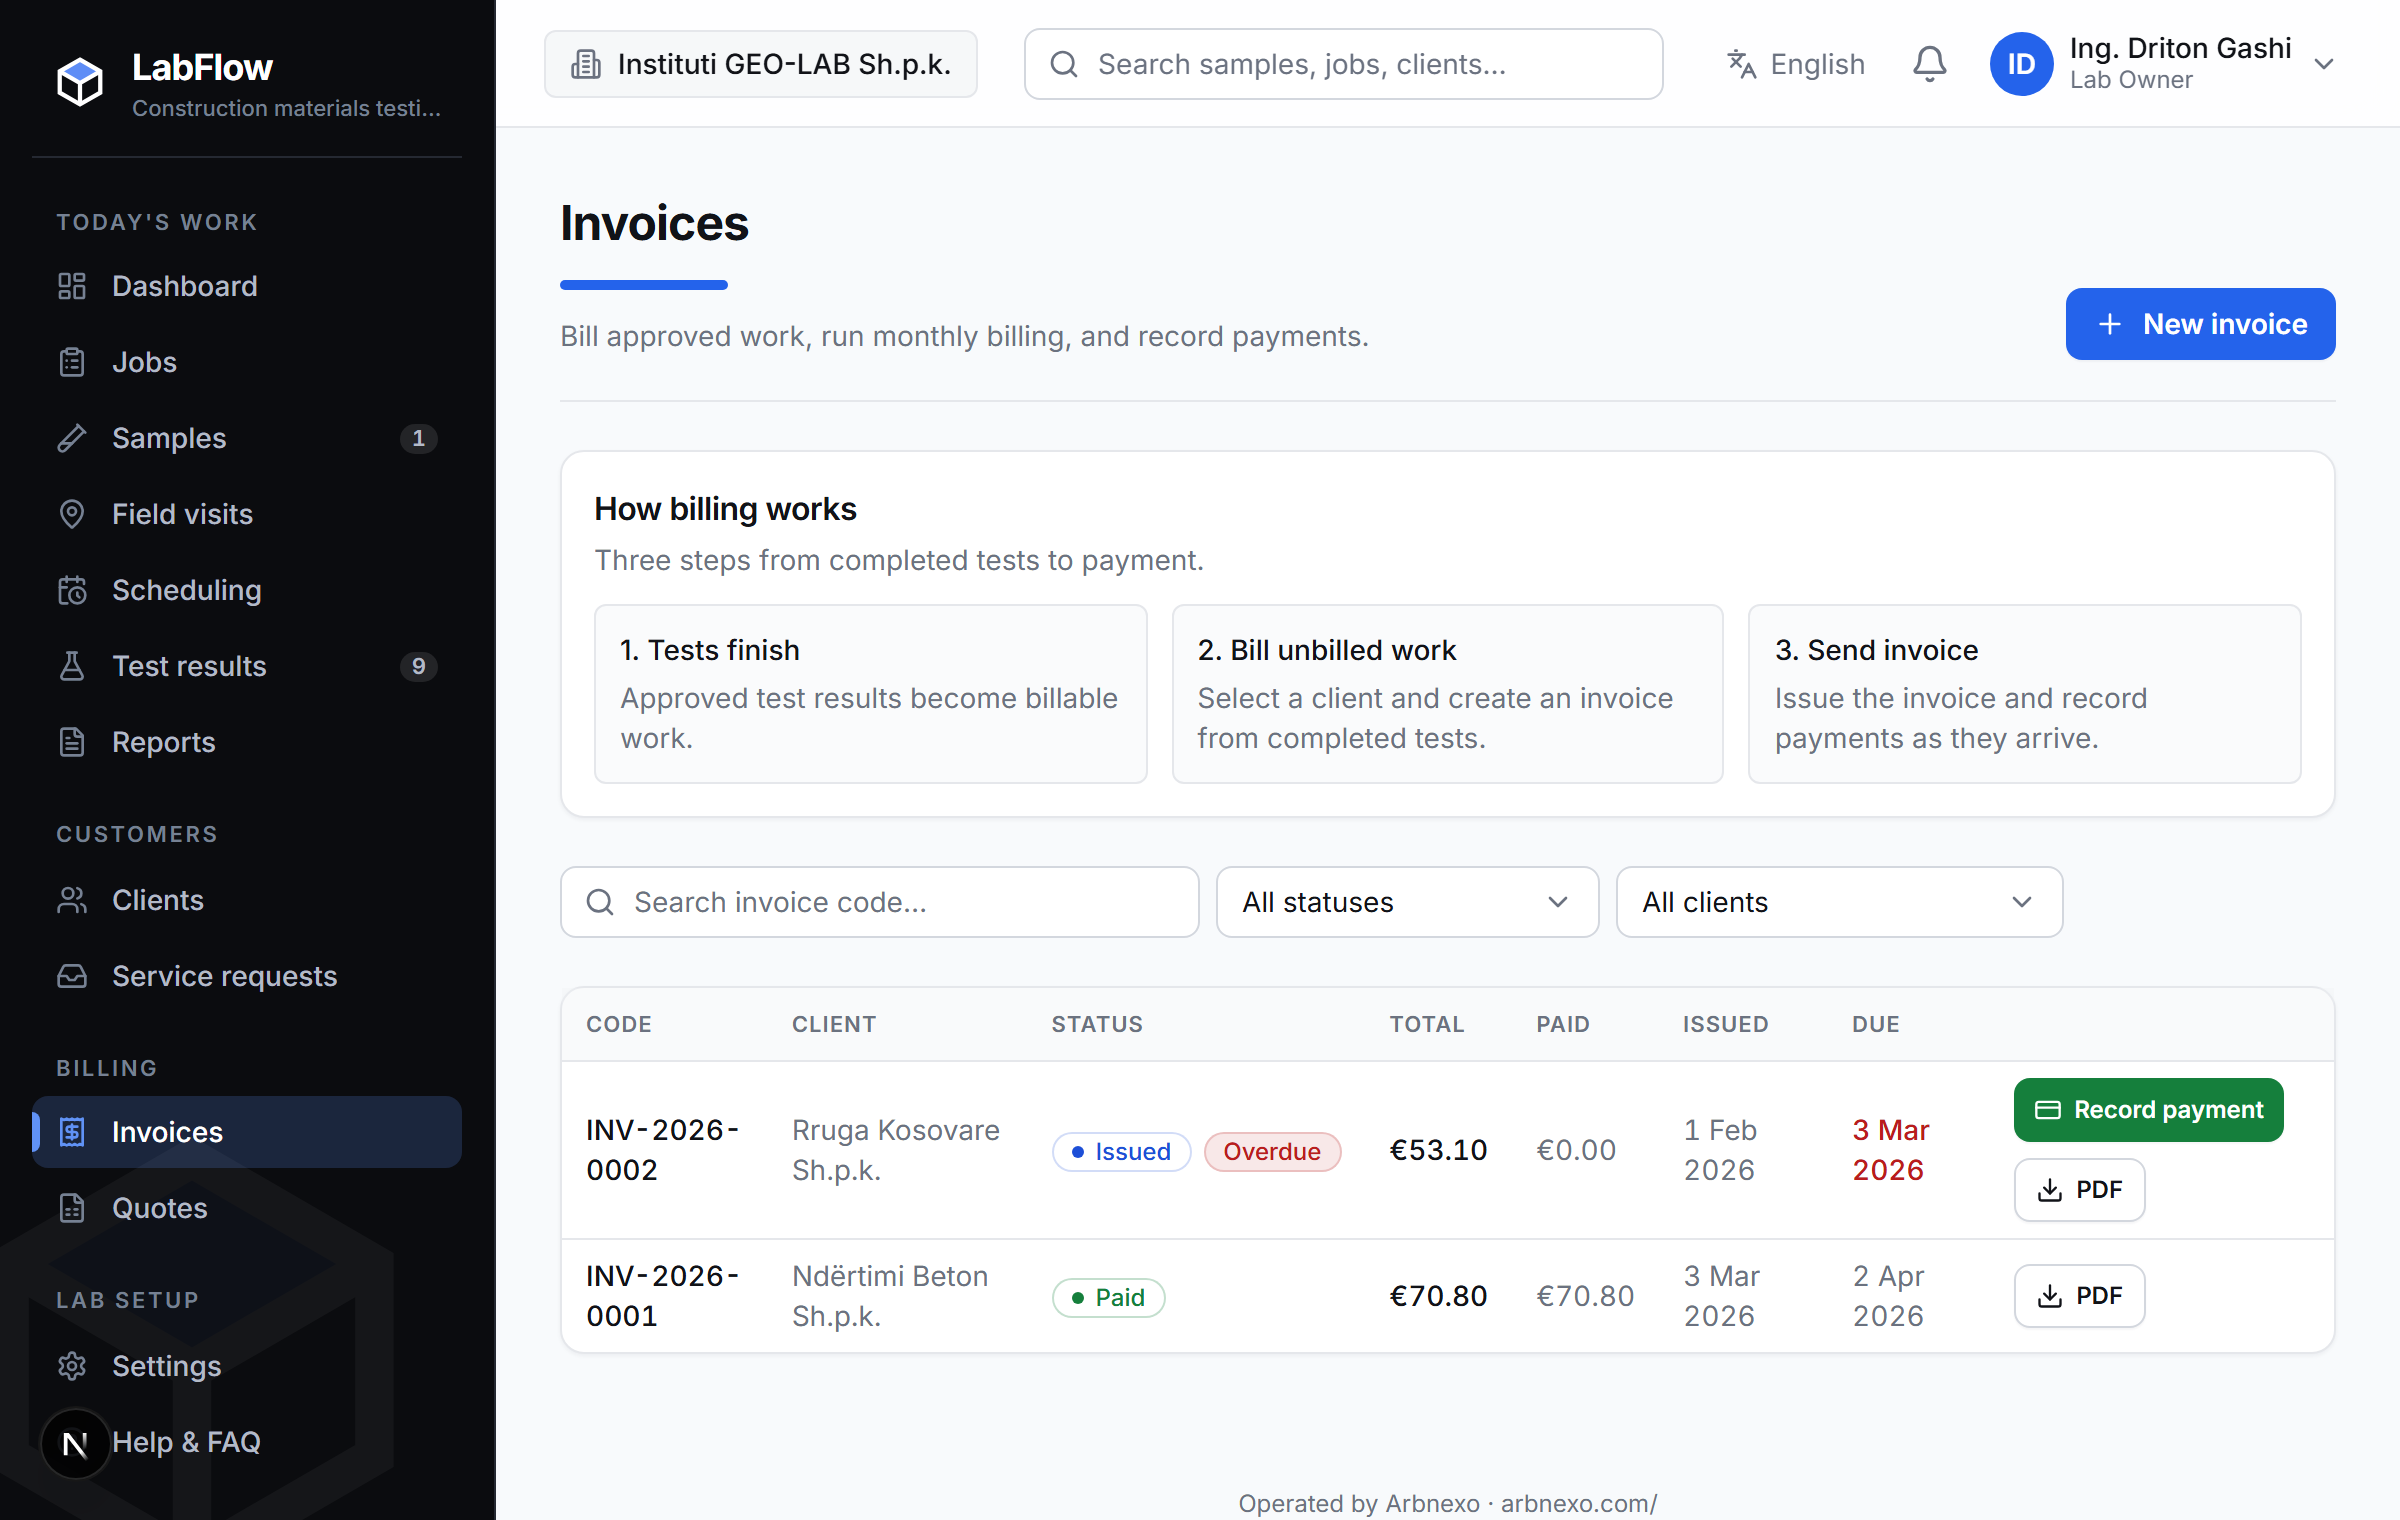Click magnifier icon in invoice code search
The width and height of the screenshot is (2400, 1520).
(x=600, y=902)
